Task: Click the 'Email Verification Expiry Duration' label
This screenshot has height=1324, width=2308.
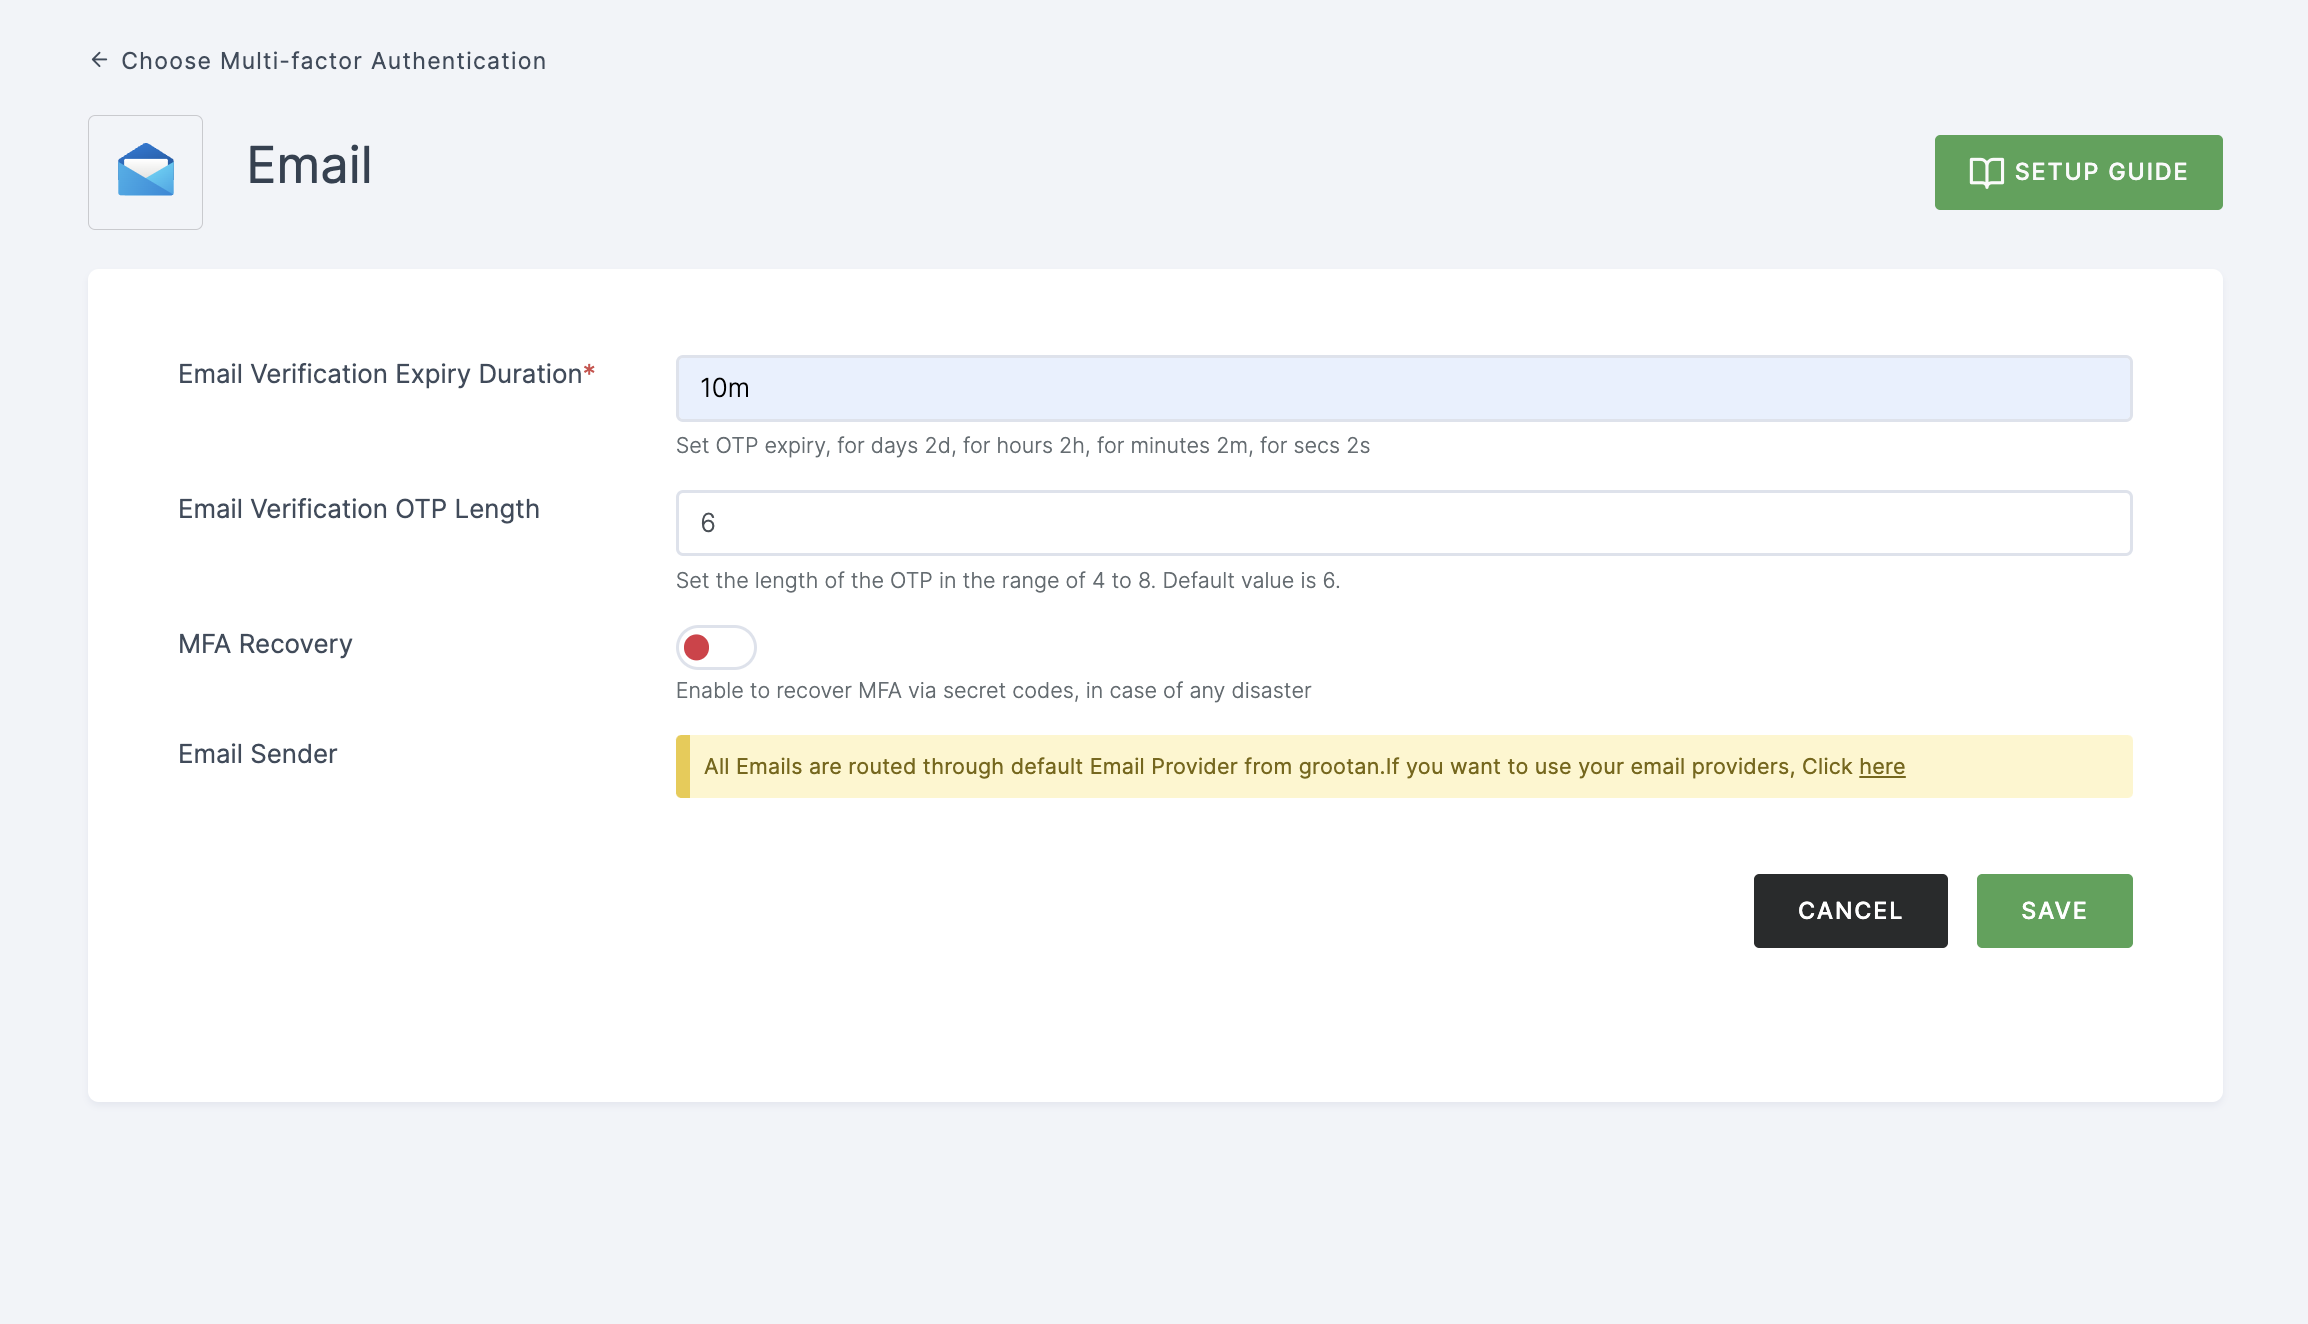Action: tap(386, 374)
